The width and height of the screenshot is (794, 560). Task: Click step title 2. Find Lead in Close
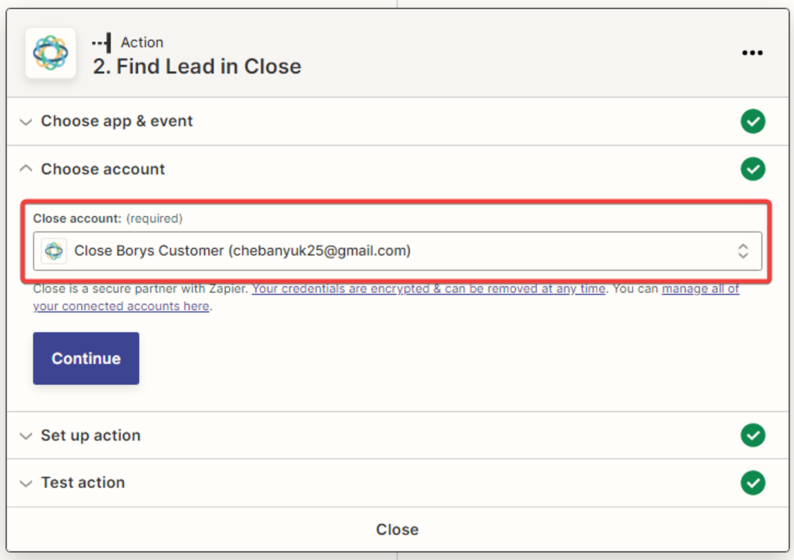(x=197, y=66)
